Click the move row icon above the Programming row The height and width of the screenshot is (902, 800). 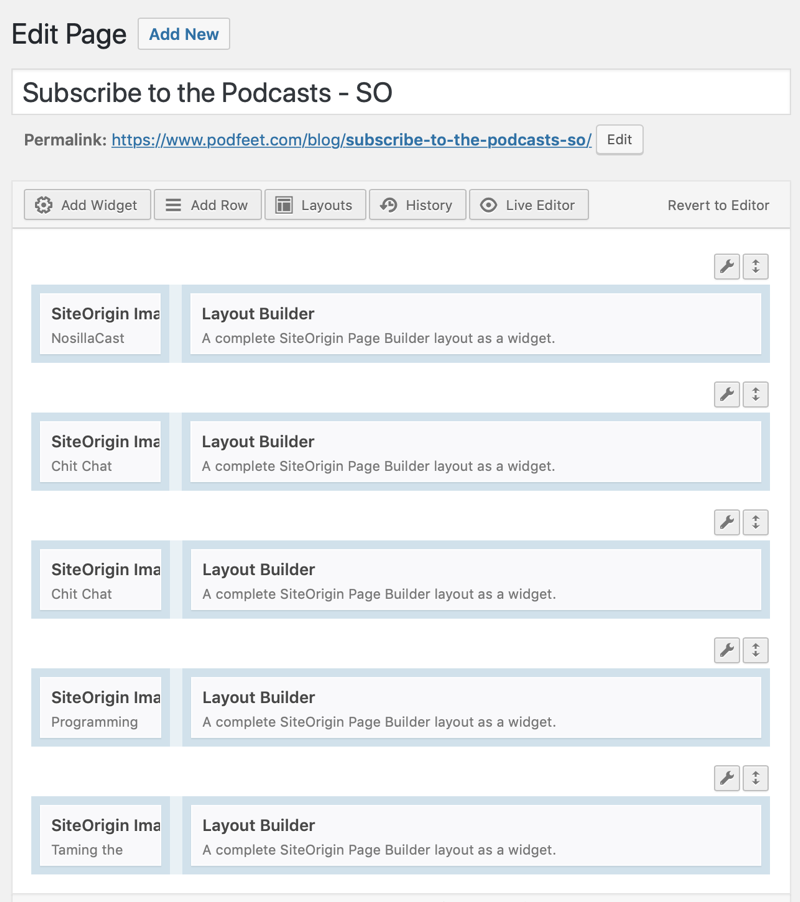(x=756, y=650)
